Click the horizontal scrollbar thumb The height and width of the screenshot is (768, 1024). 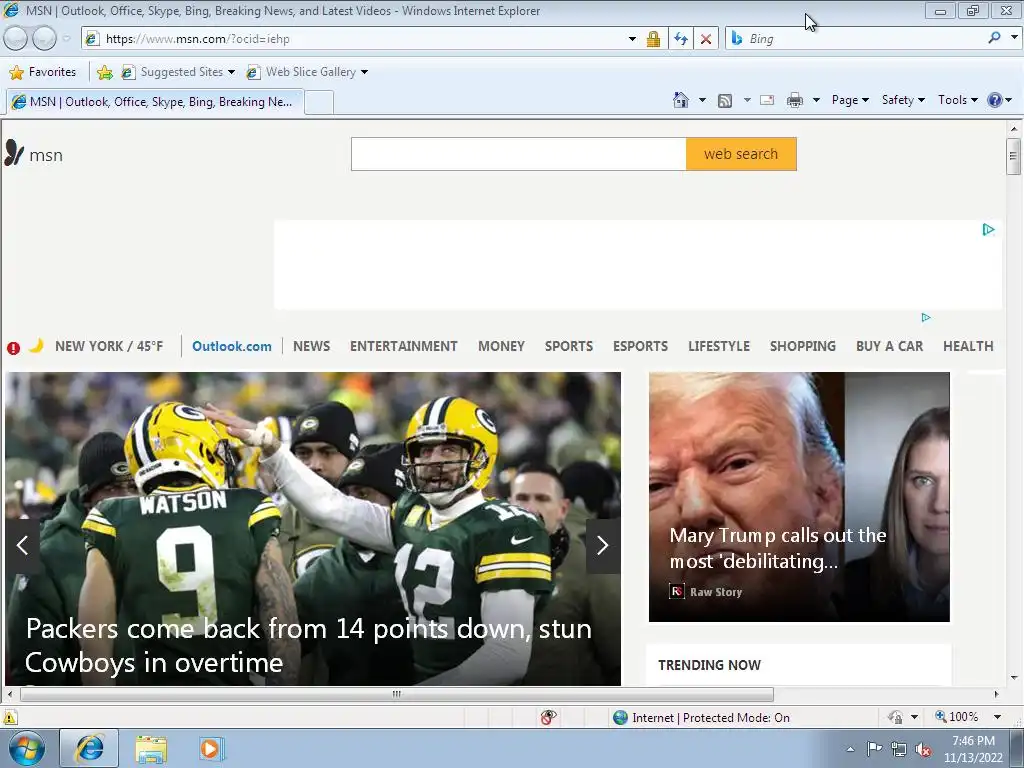tap(397, 694)
